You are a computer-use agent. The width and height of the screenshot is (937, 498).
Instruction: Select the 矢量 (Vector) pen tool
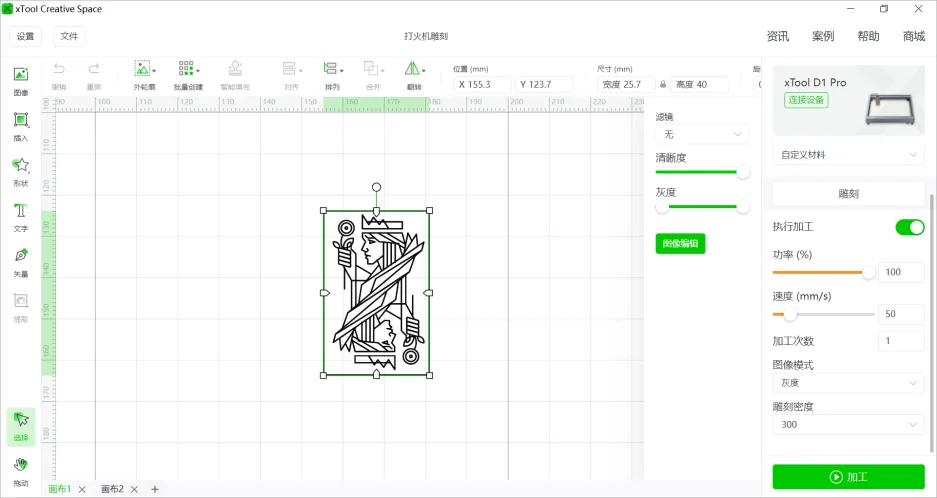(21, 262)
